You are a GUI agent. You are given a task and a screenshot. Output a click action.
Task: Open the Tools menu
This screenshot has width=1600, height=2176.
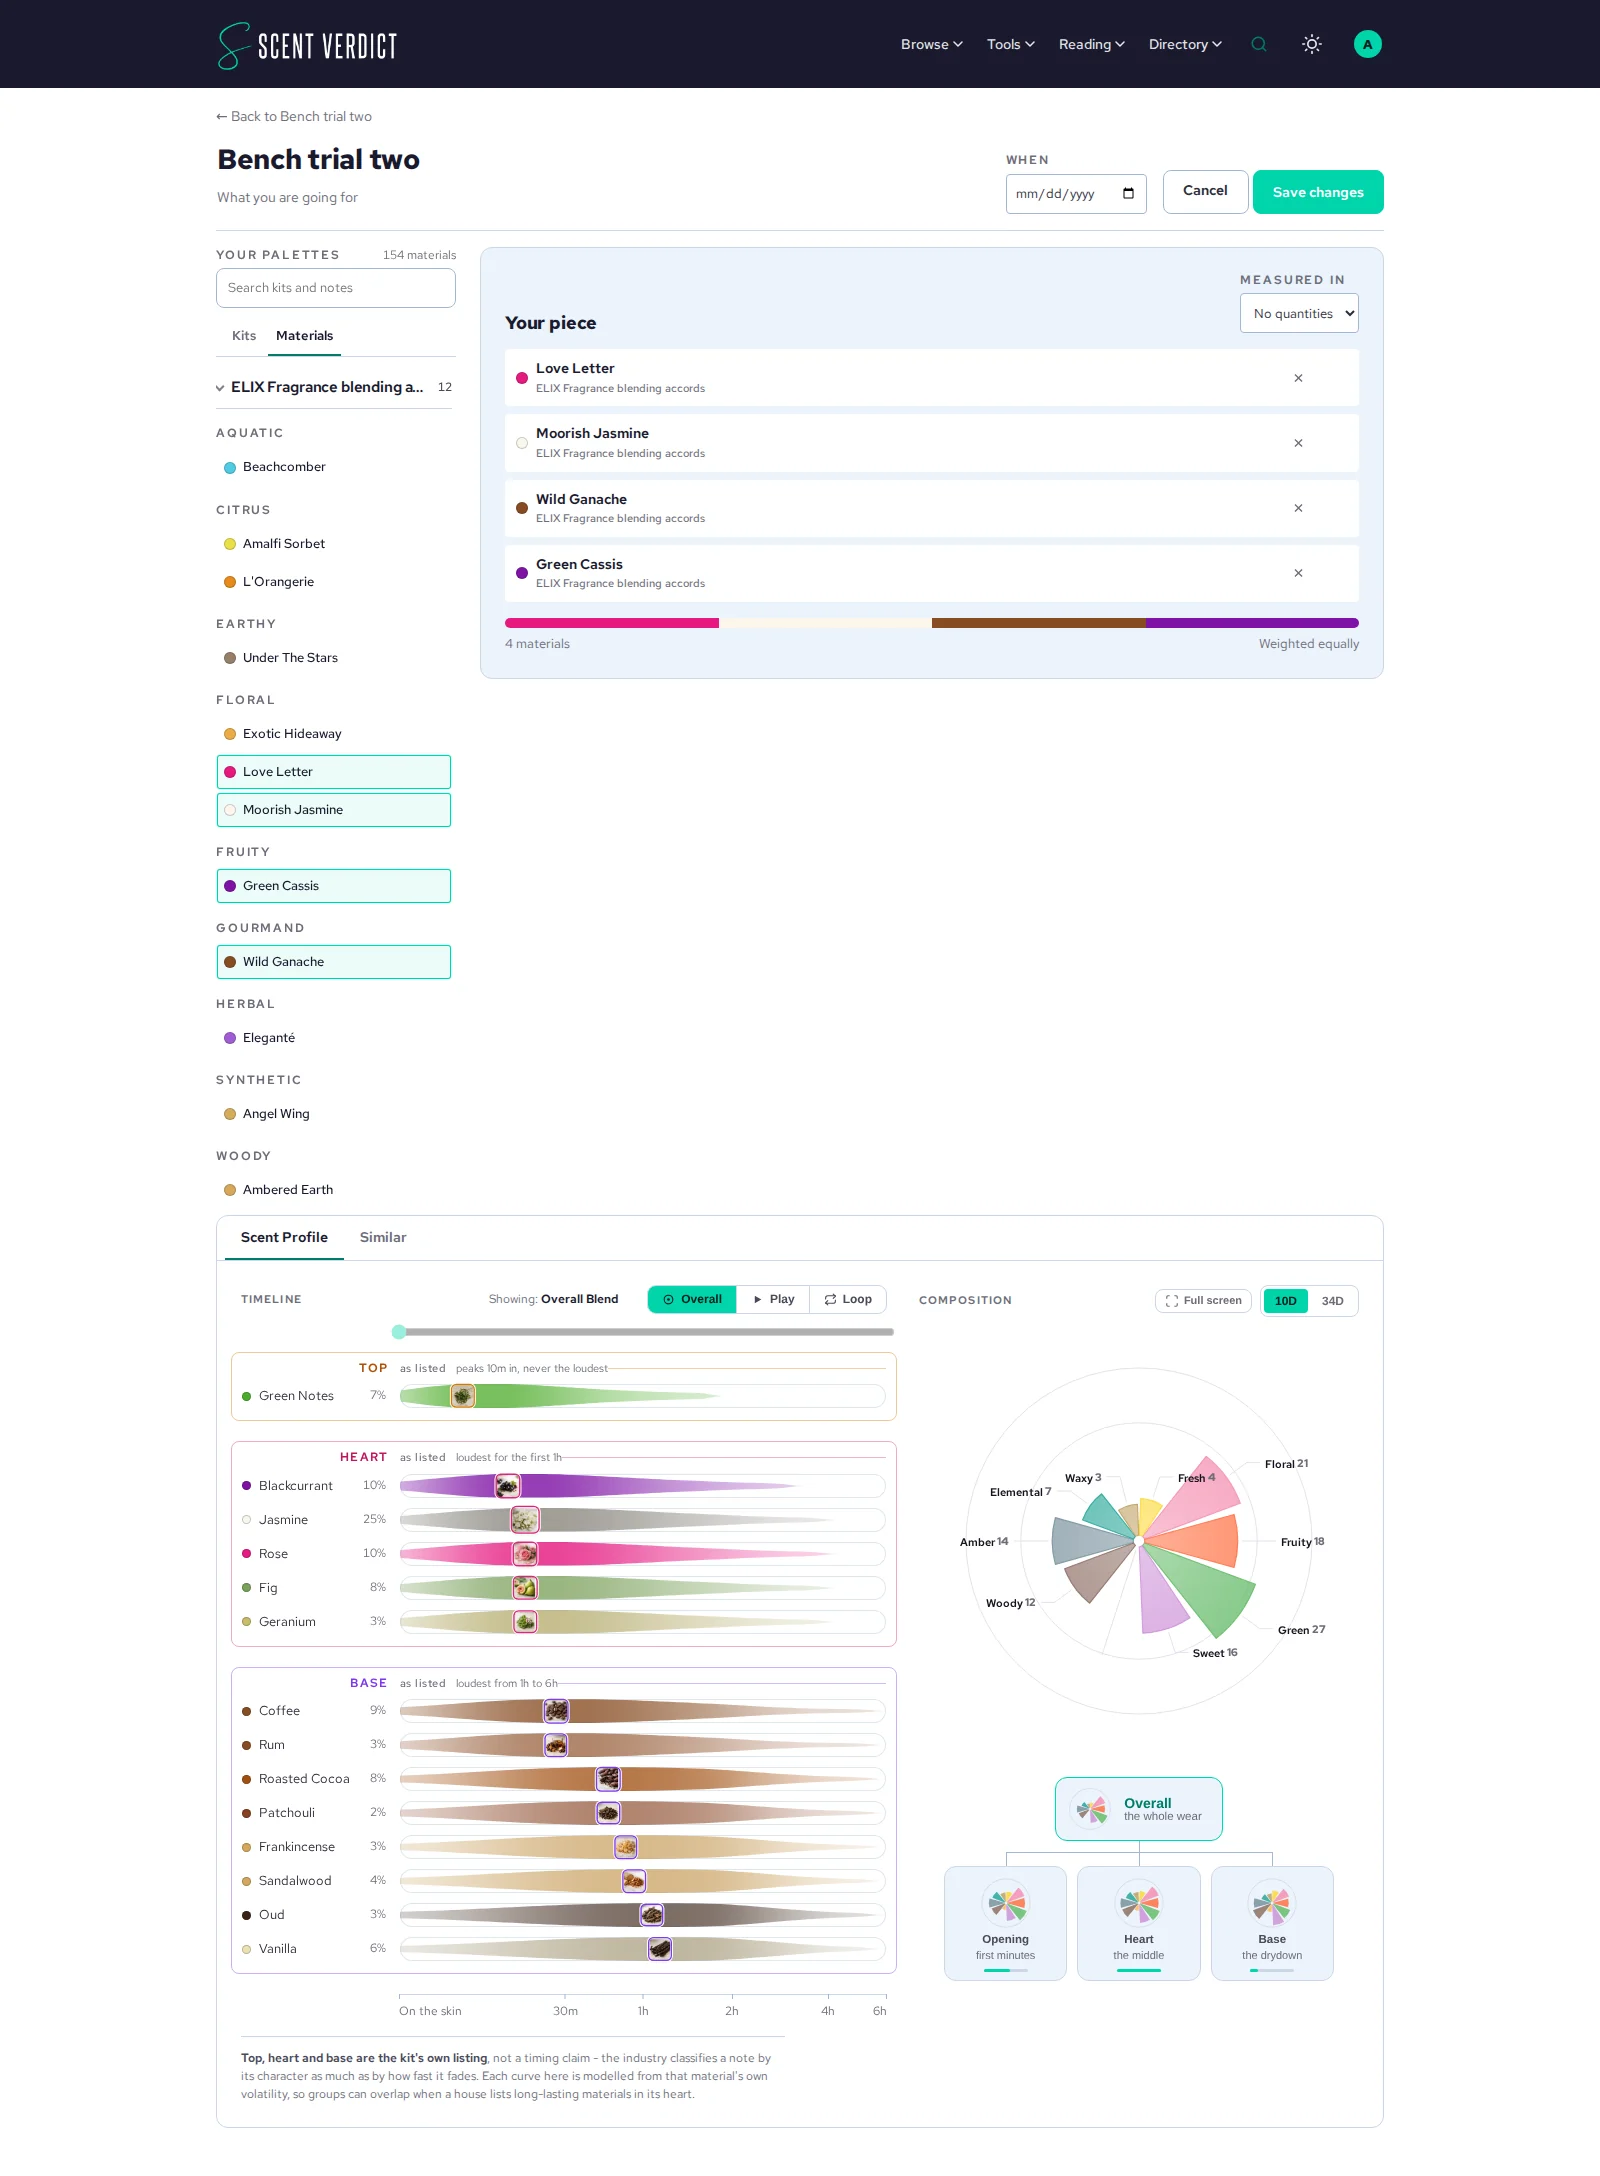1011,44
